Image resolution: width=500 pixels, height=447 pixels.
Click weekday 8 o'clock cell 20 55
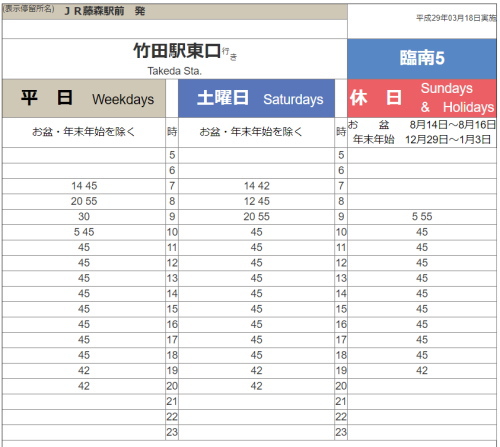tap(84, 201)
